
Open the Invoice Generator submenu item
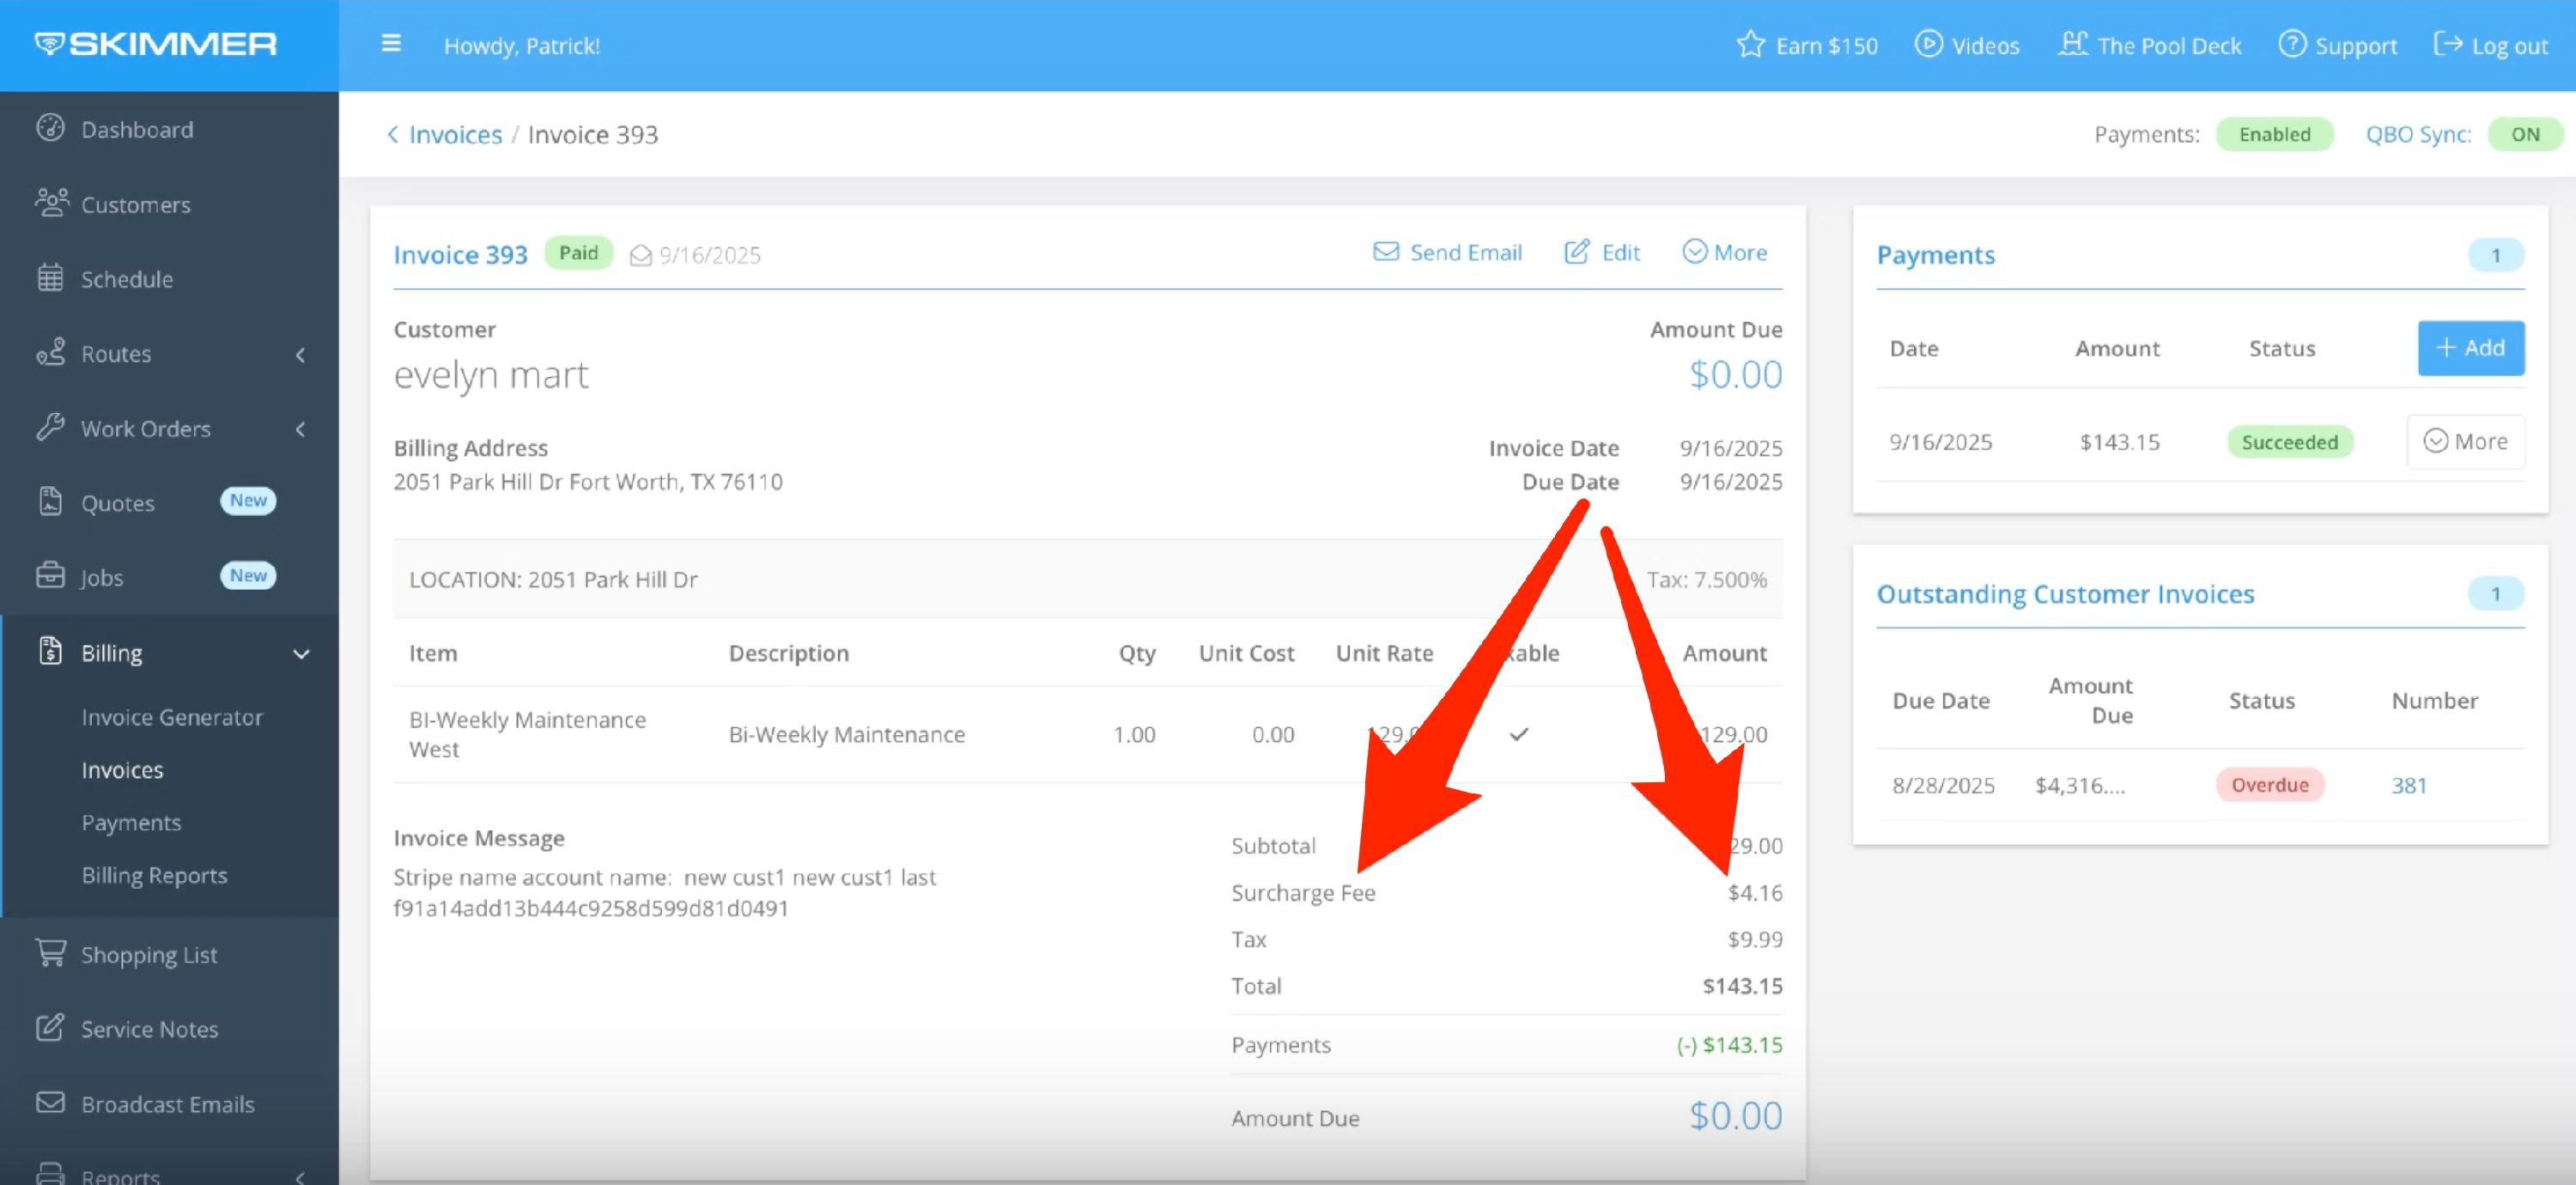click(172, 717)
